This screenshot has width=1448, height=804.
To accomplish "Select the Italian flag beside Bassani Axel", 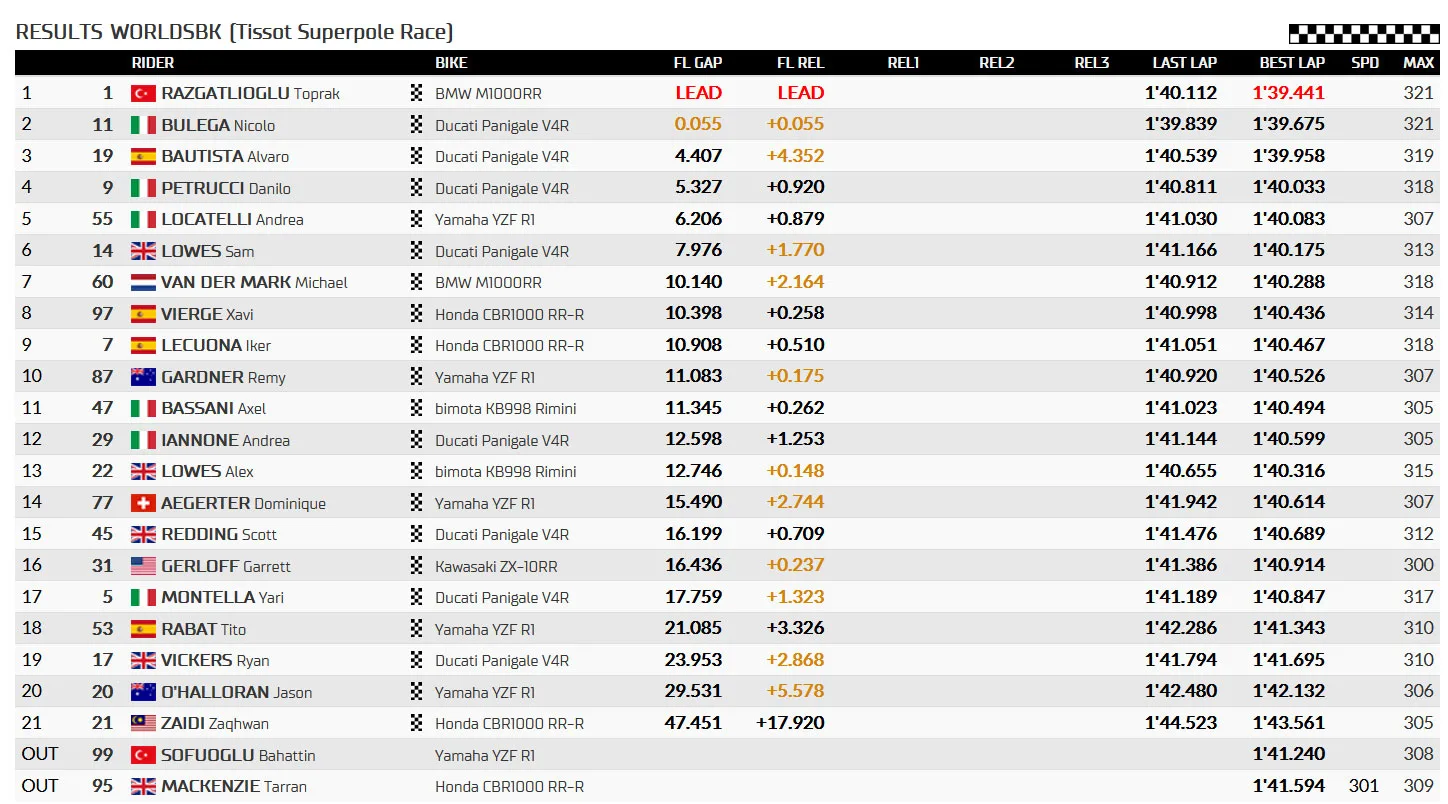I will (x=143, y=408).
